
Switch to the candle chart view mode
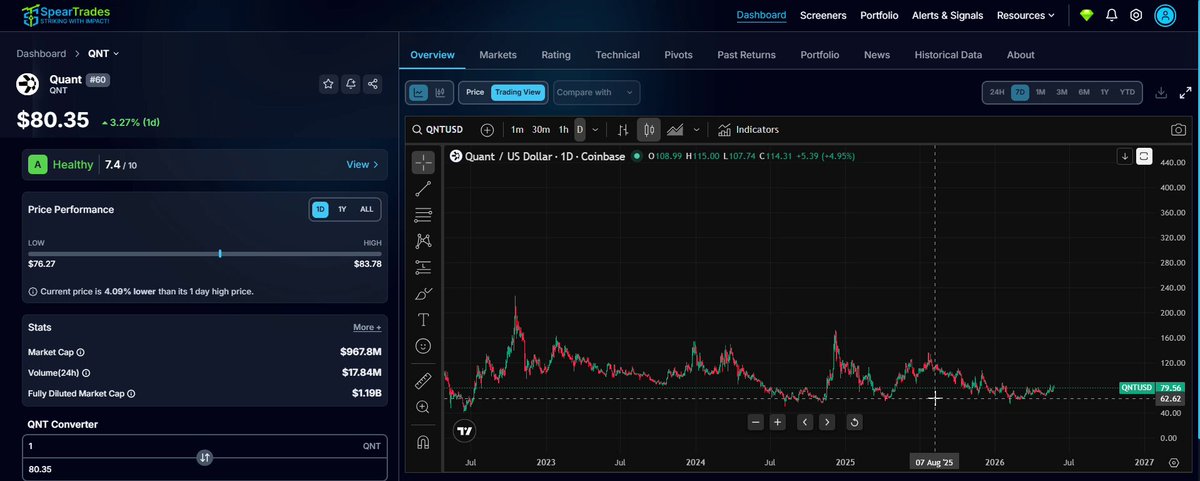[x=441, y=92]
